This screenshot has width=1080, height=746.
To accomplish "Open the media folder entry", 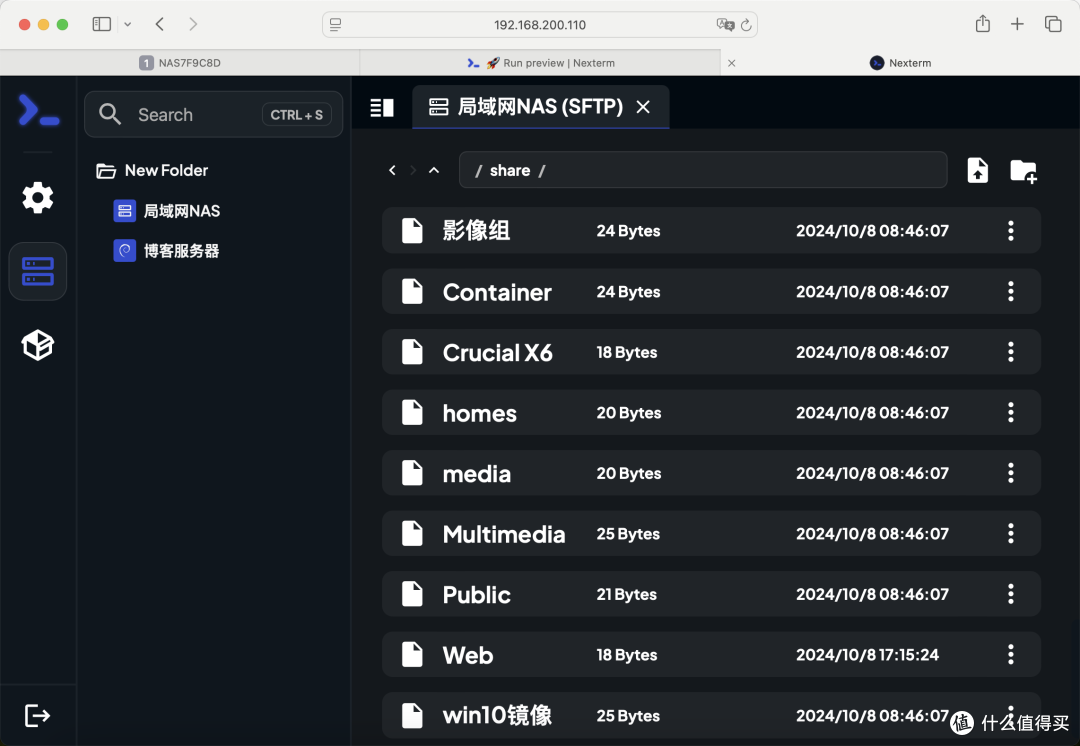I will pyautogui.click(x=479, y=473).
